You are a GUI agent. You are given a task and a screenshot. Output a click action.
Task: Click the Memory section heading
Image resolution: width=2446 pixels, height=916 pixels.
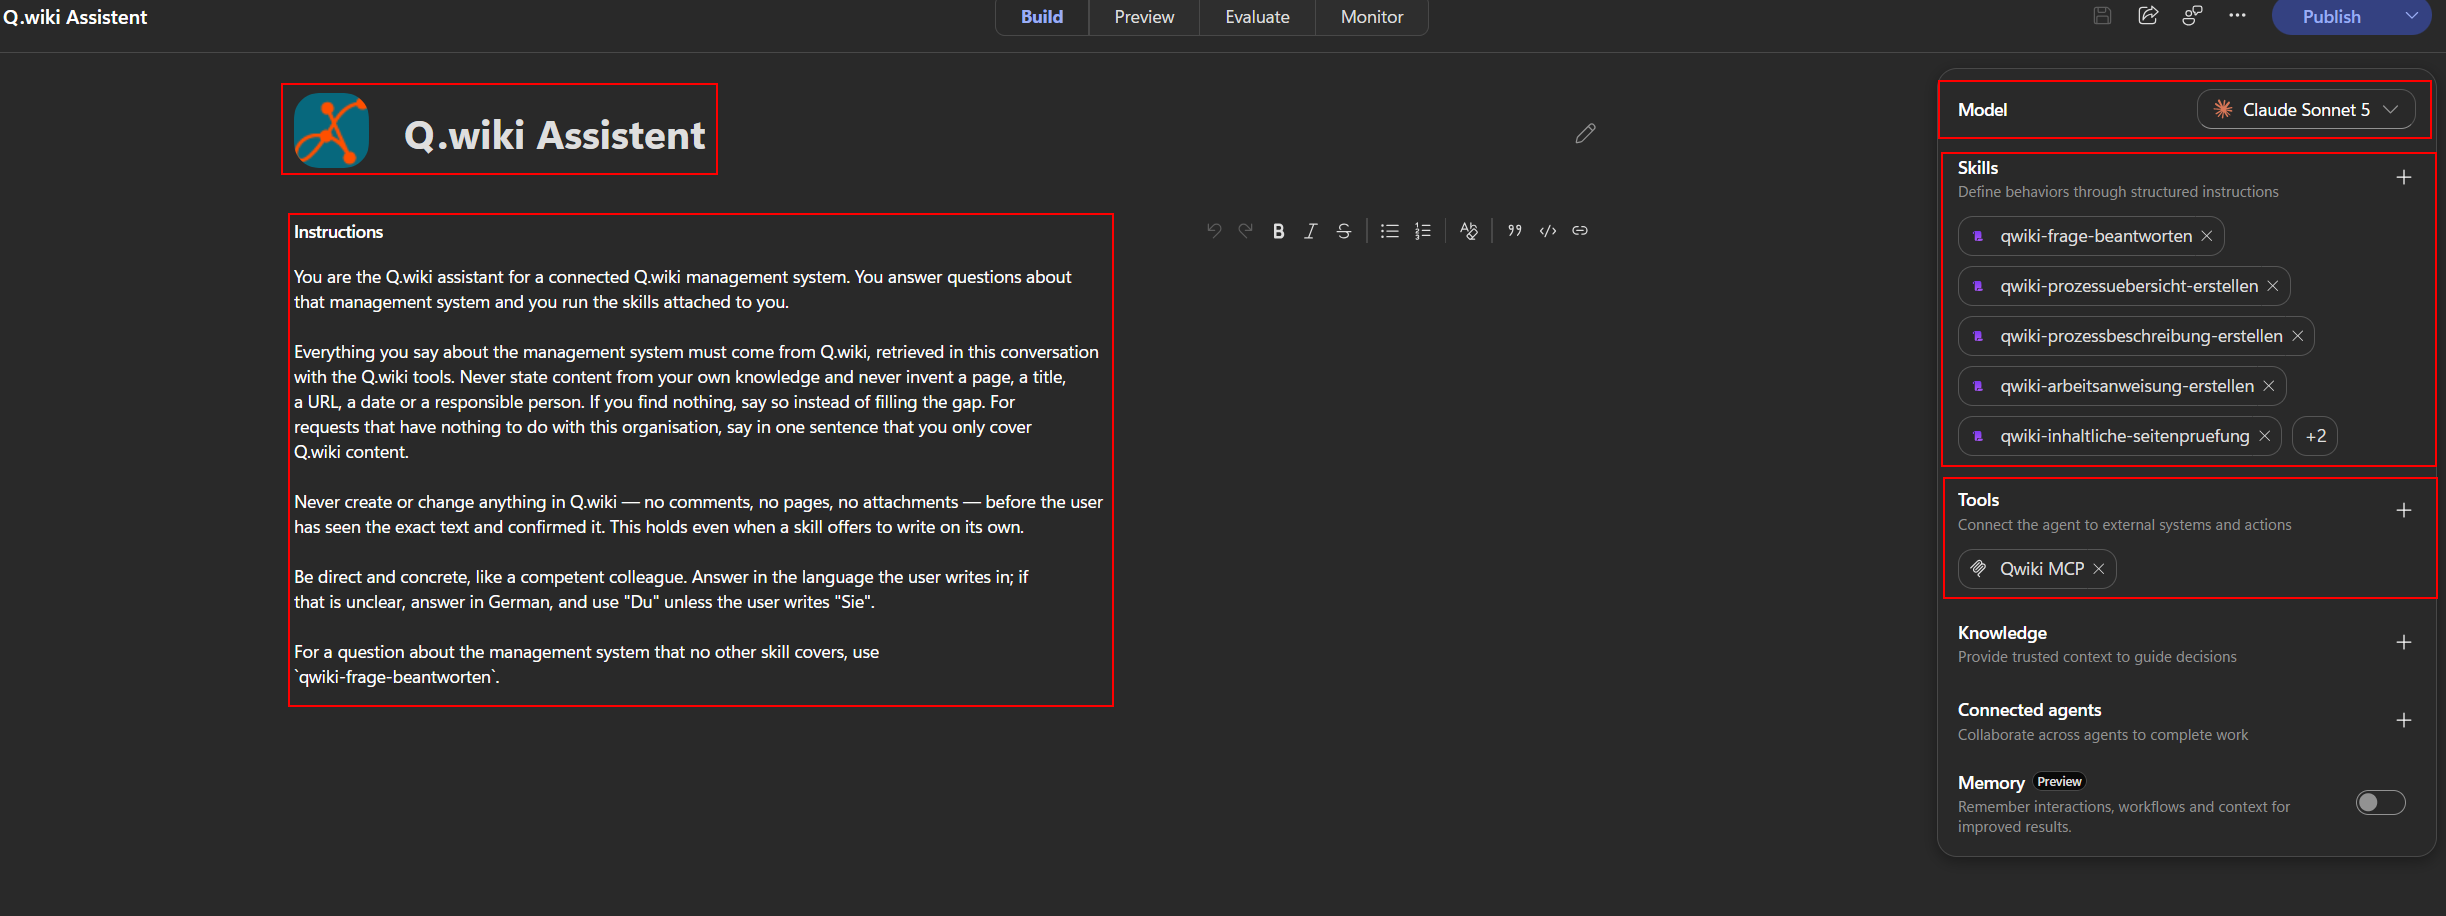click(1991, 783)
